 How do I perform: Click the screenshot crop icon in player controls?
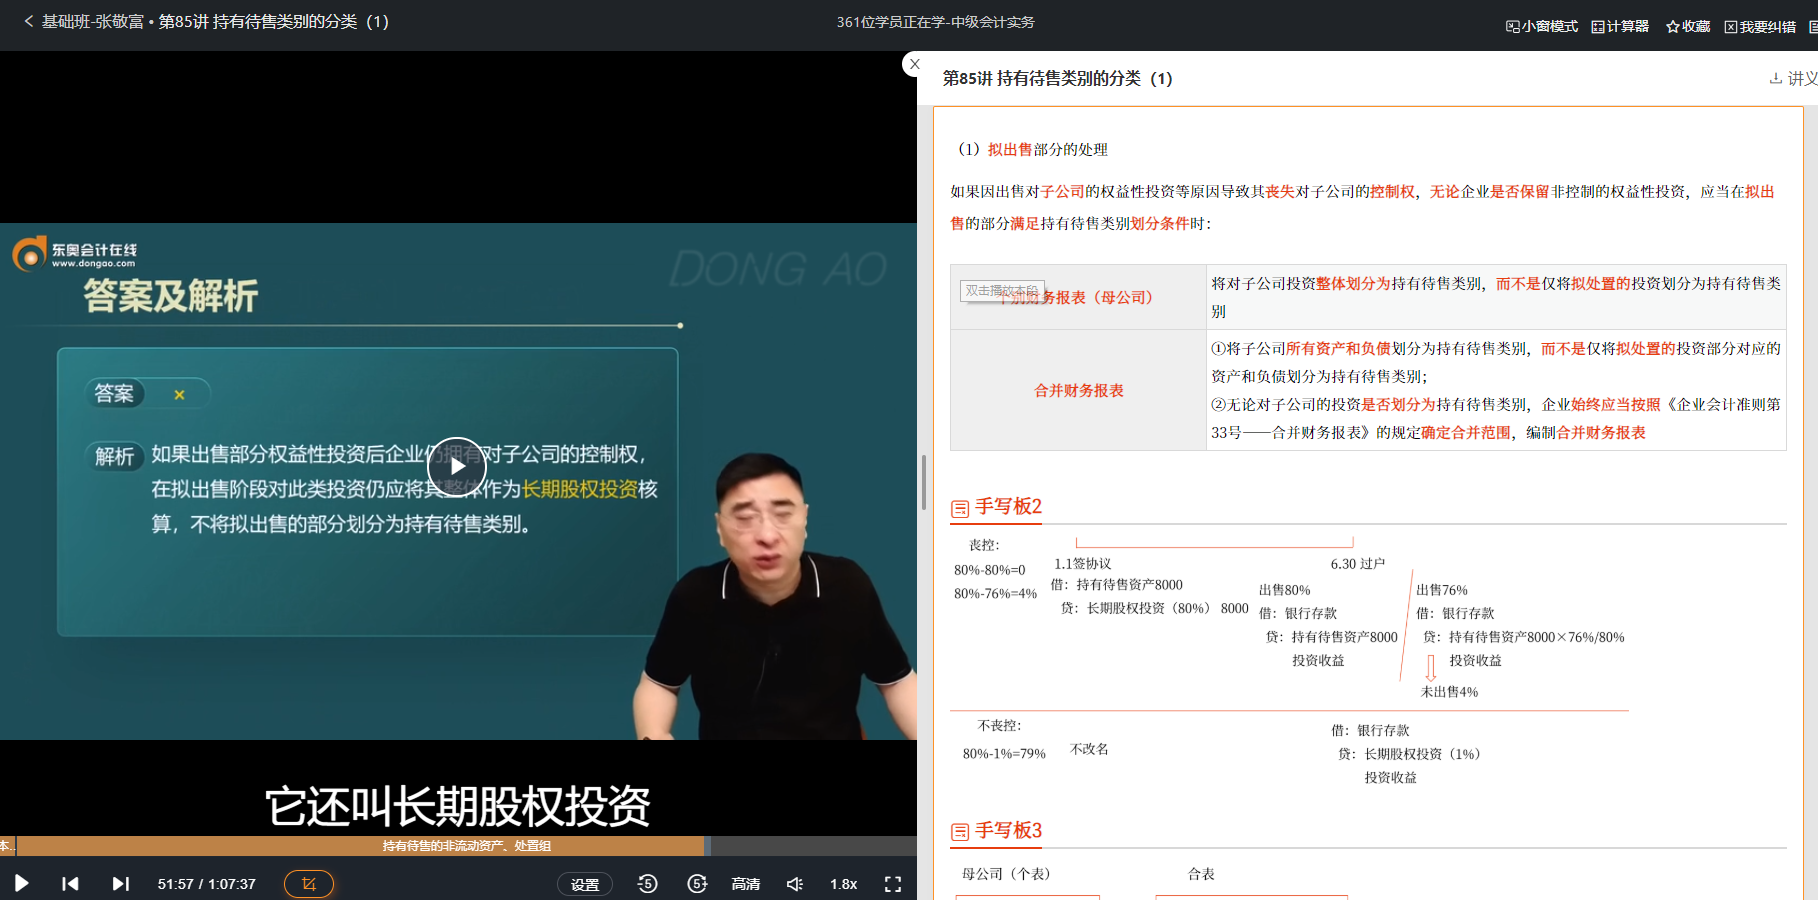click(308, 883)
